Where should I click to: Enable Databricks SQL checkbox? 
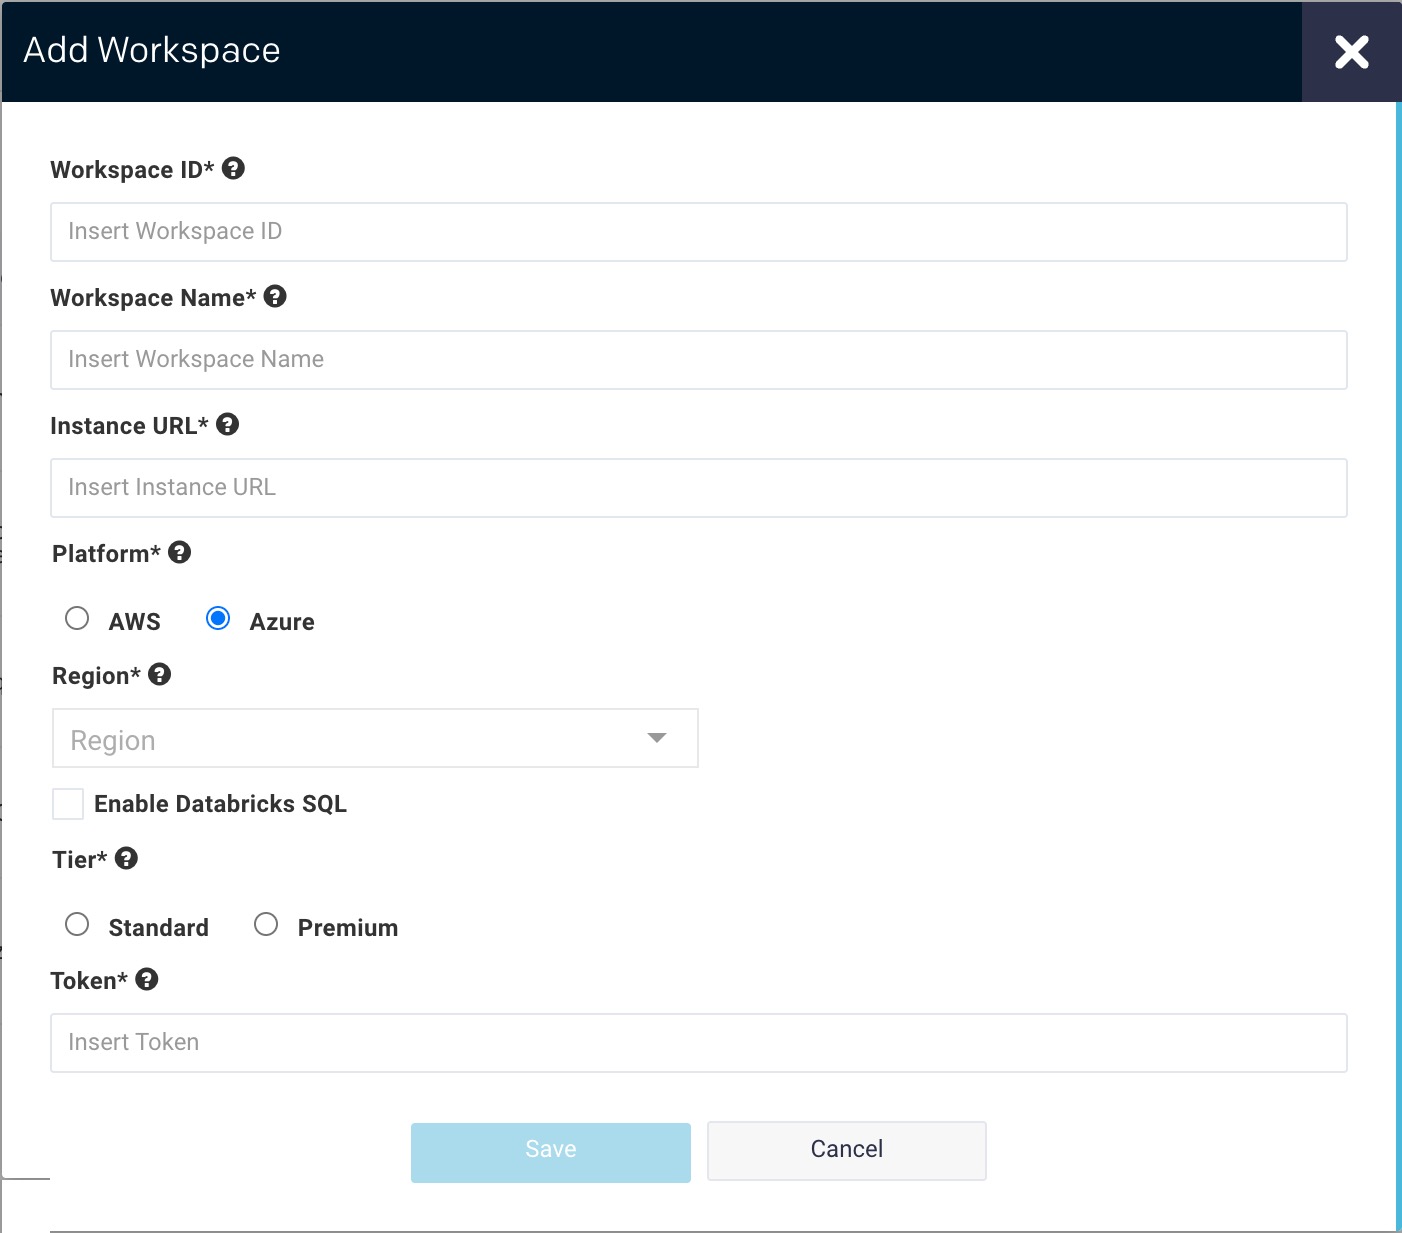click(67, 803)
